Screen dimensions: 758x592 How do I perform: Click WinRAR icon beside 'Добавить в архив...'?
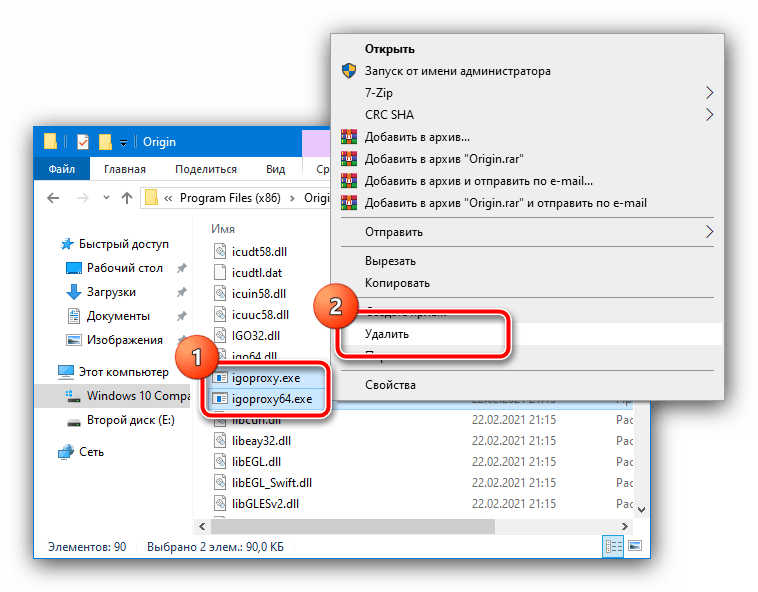(349, 137)
